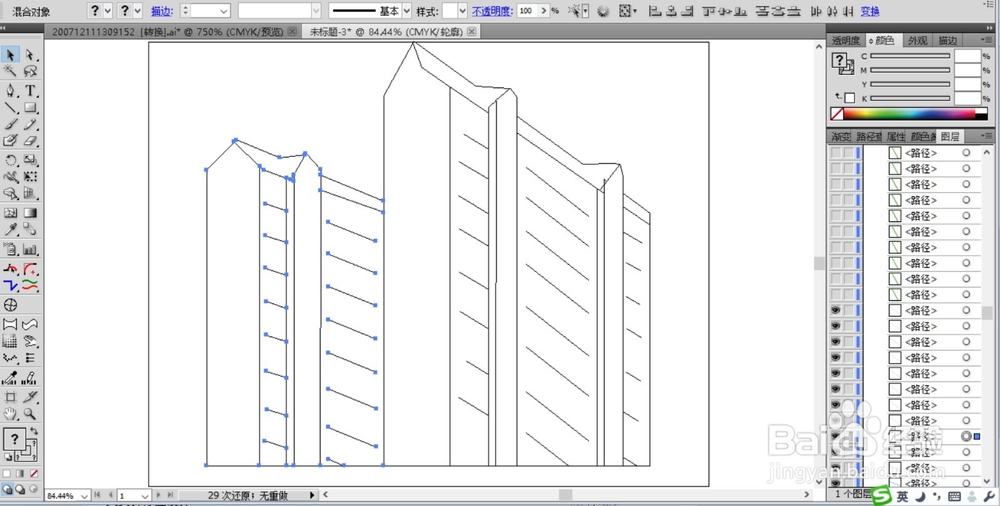
Task: Open the 样式 graphic style dropdown
Action: coord(462,11)
